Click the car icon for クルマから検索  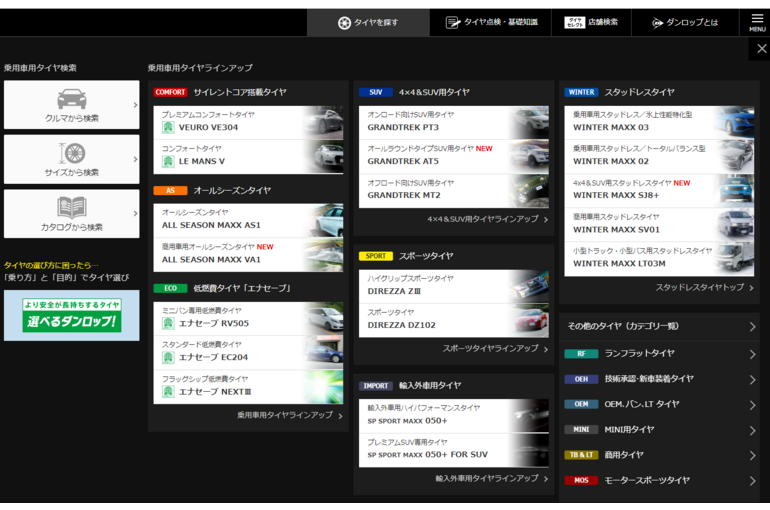pos(72,99)
